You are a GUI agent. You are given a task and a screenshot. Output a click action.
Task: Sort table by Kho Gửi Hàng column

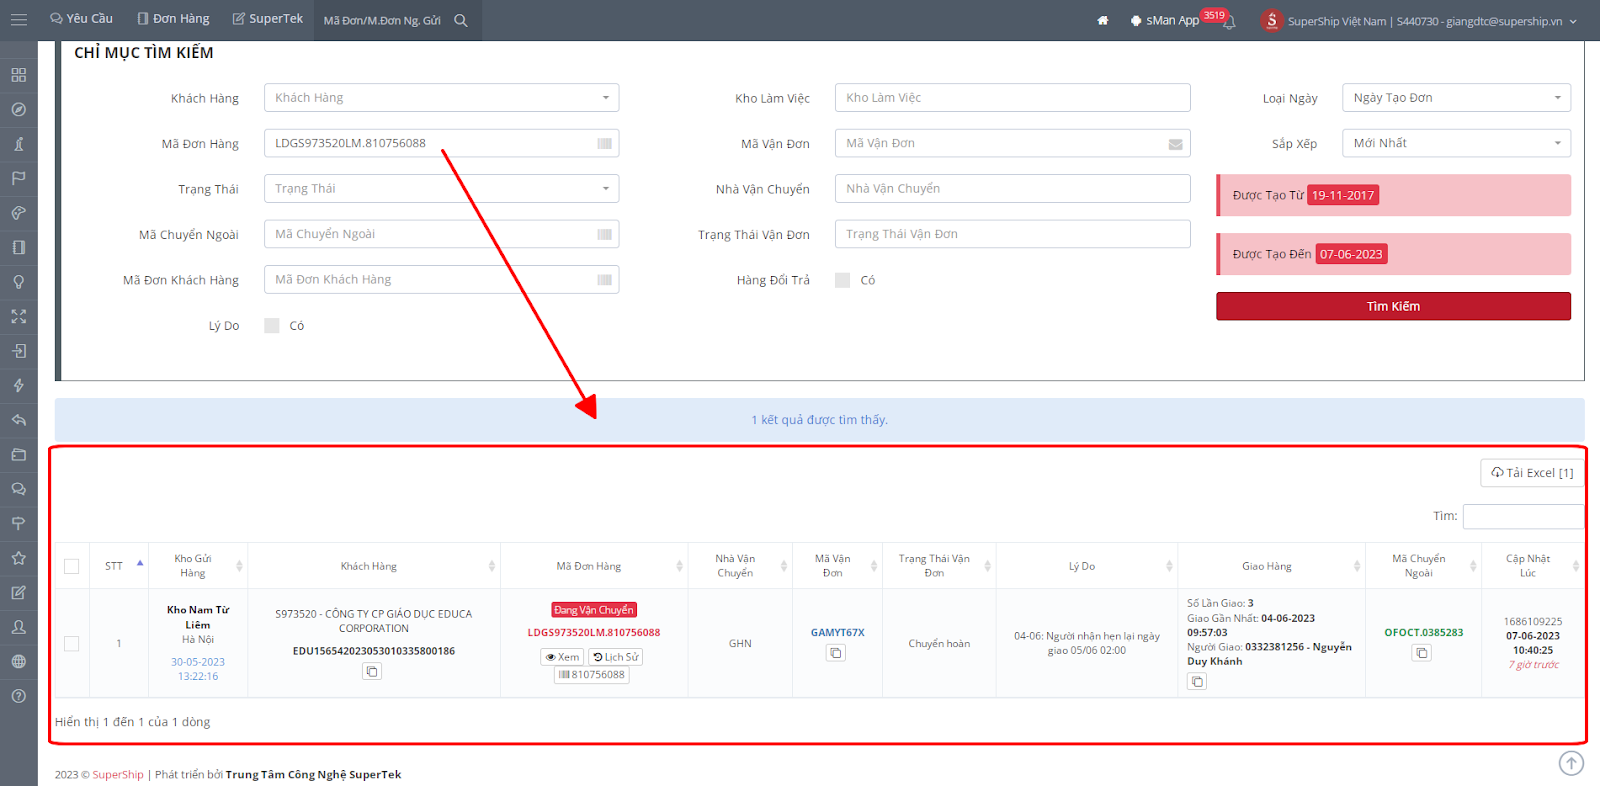pyautogui.click(x=198, y=566)
